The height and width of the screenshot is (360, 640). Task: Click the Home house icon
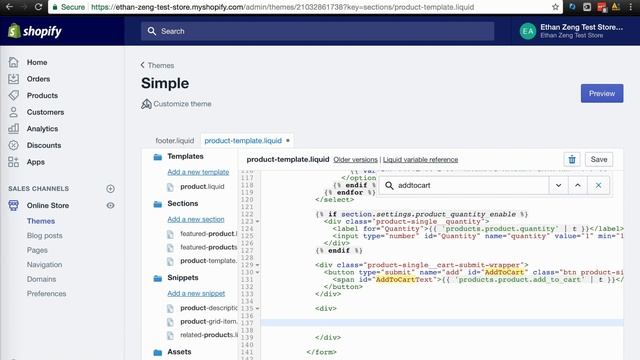[13, 62]
